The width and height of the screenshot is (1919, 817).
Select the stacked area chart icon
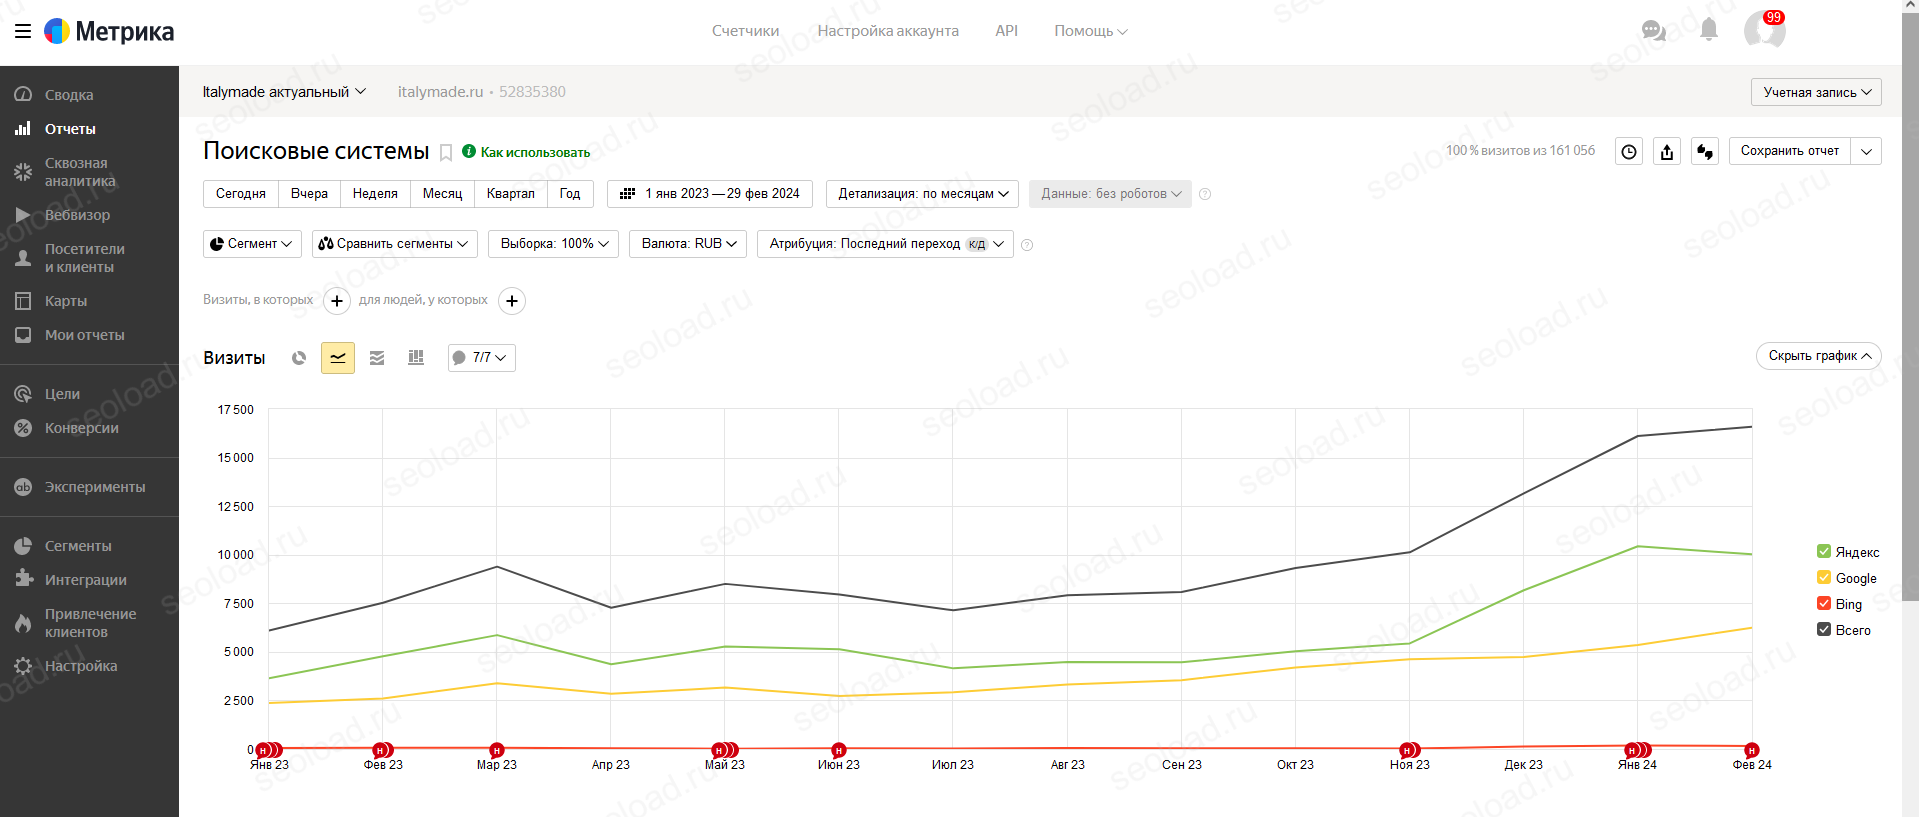pos(377,358)
